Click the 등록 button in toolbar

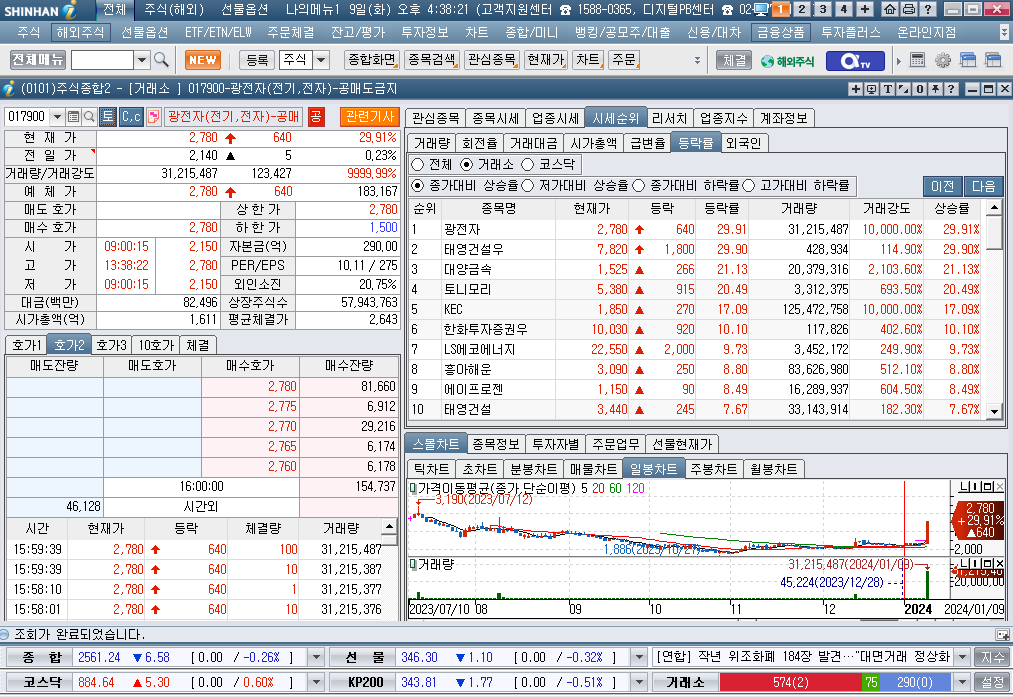[x=256, y=60]
